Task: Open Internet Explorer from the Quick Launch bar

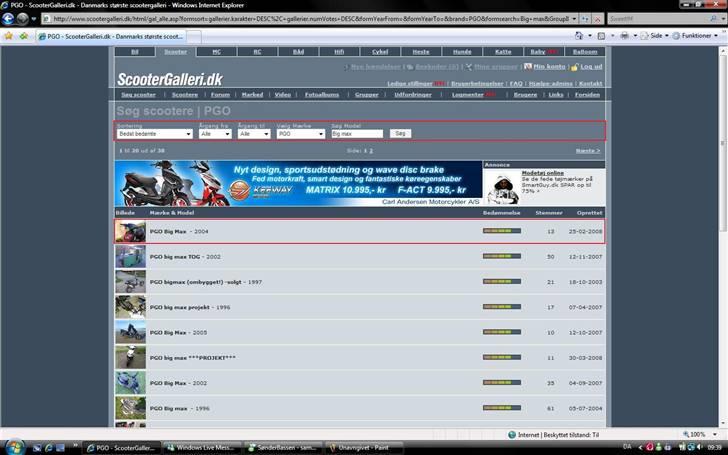Action: coord(49,448)
